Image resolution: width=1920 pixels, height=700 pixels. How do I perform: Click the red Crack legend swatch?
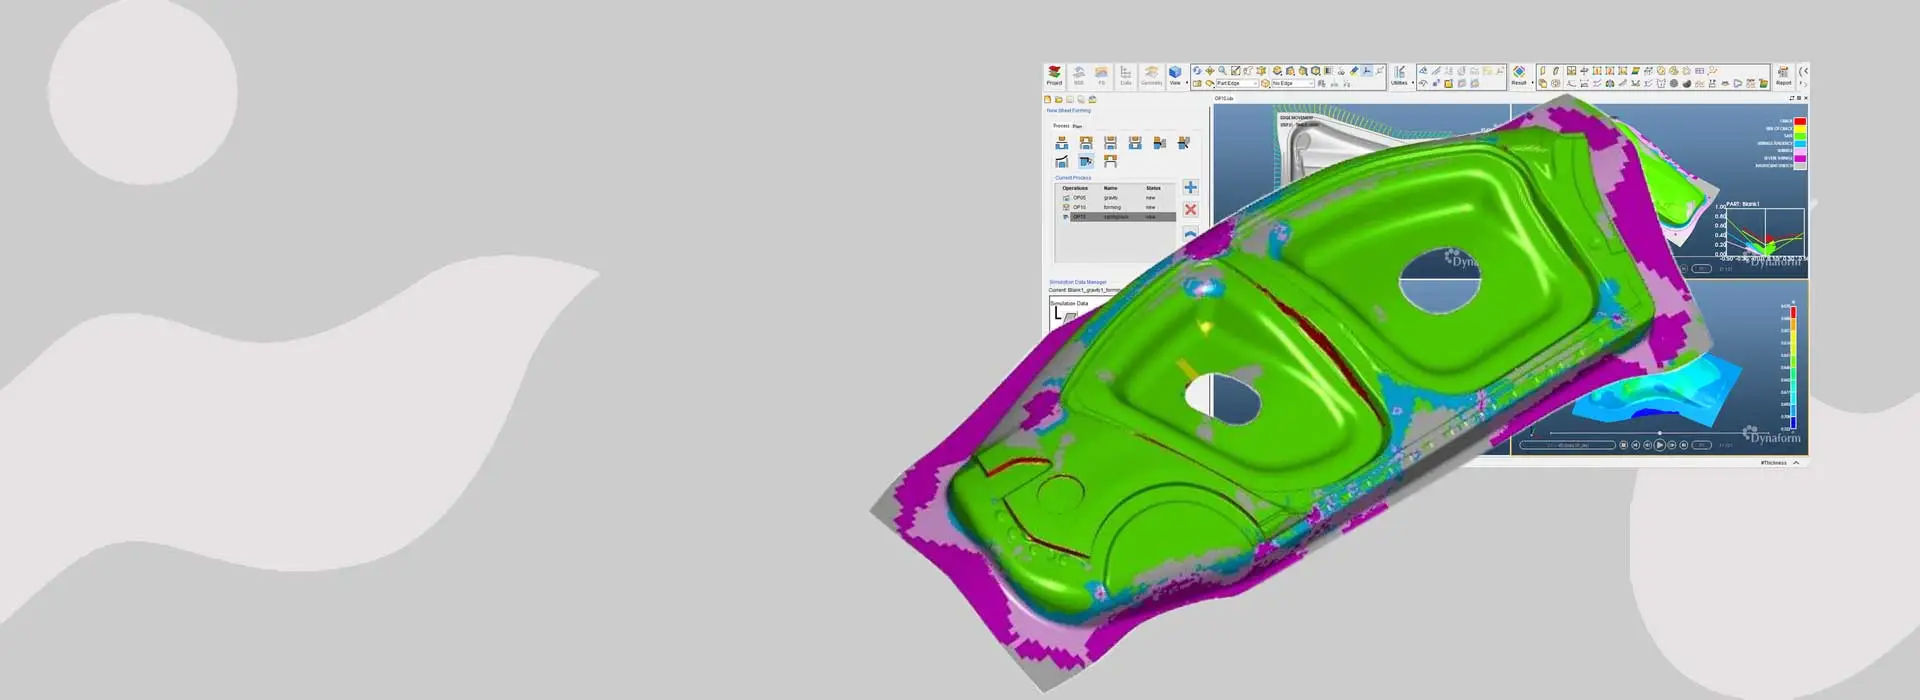click(x=1800, y=121)
